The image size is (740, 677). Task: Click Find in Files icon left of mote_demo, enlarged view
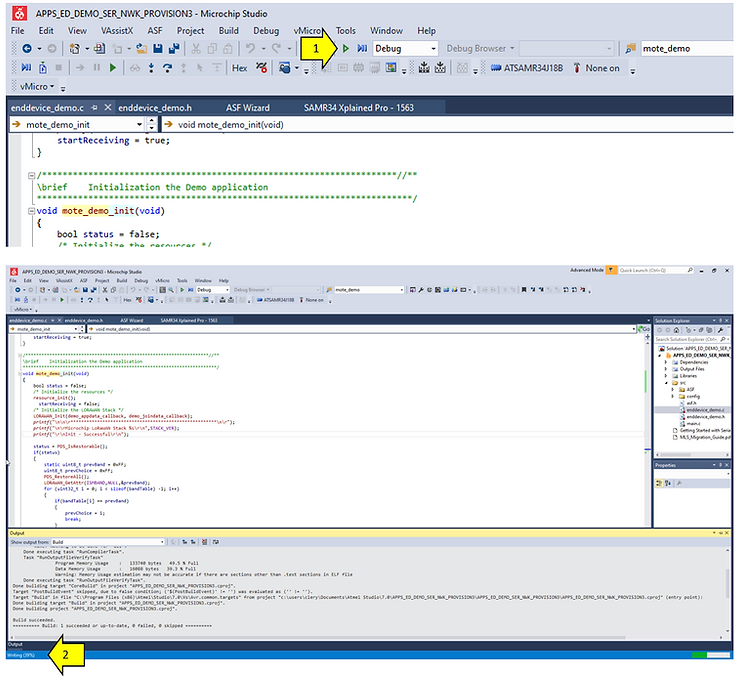(x=631, y=49)
